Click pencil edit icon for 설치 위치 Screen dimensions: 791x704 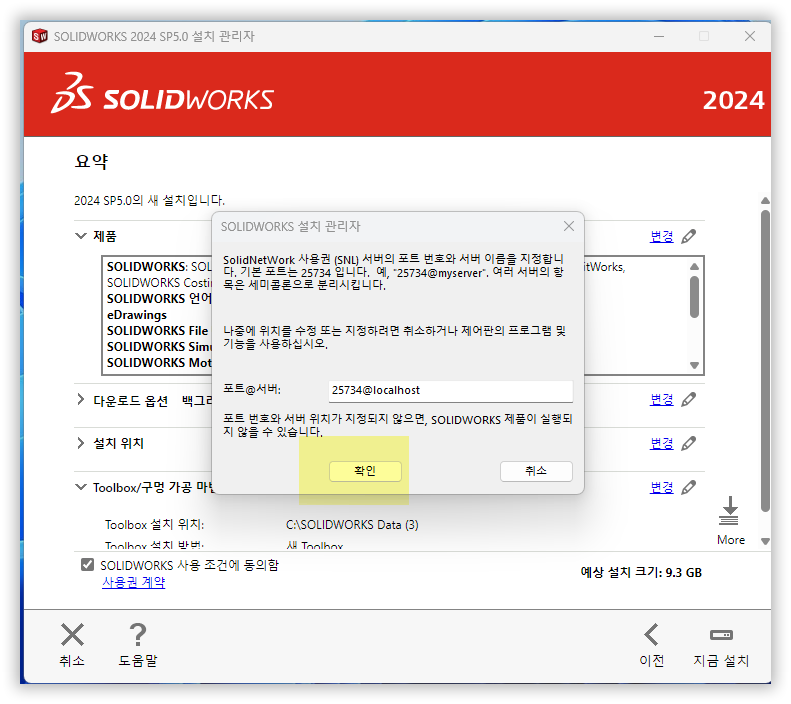(x=689, y=443)
